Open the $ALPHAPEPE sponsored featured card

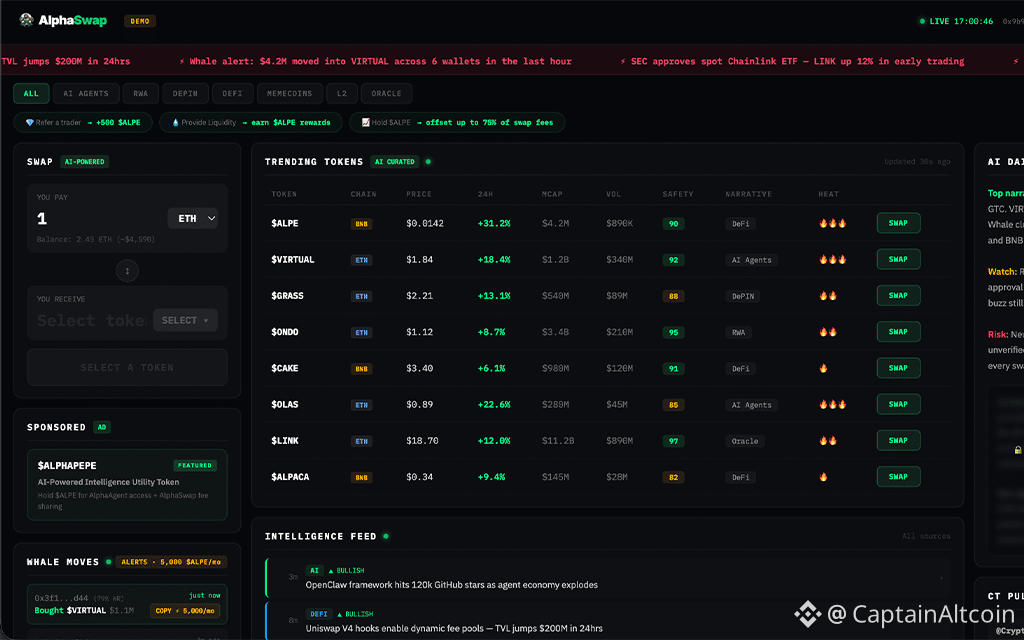[127, 485]
